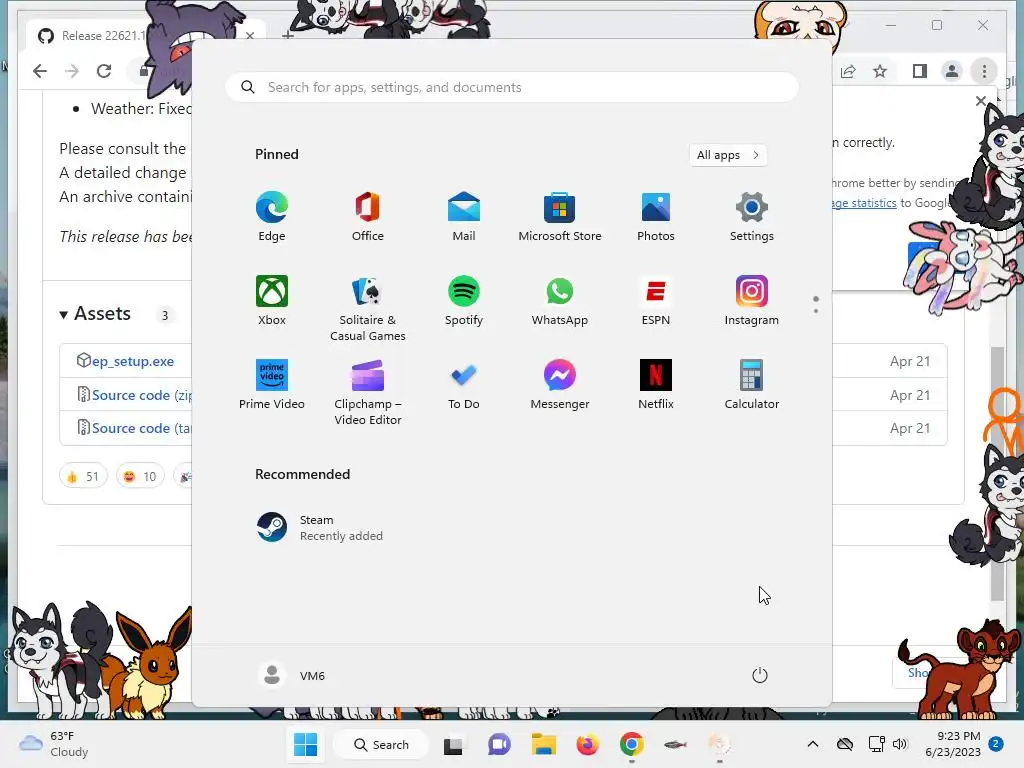Open Instagram

click(752, 300)
